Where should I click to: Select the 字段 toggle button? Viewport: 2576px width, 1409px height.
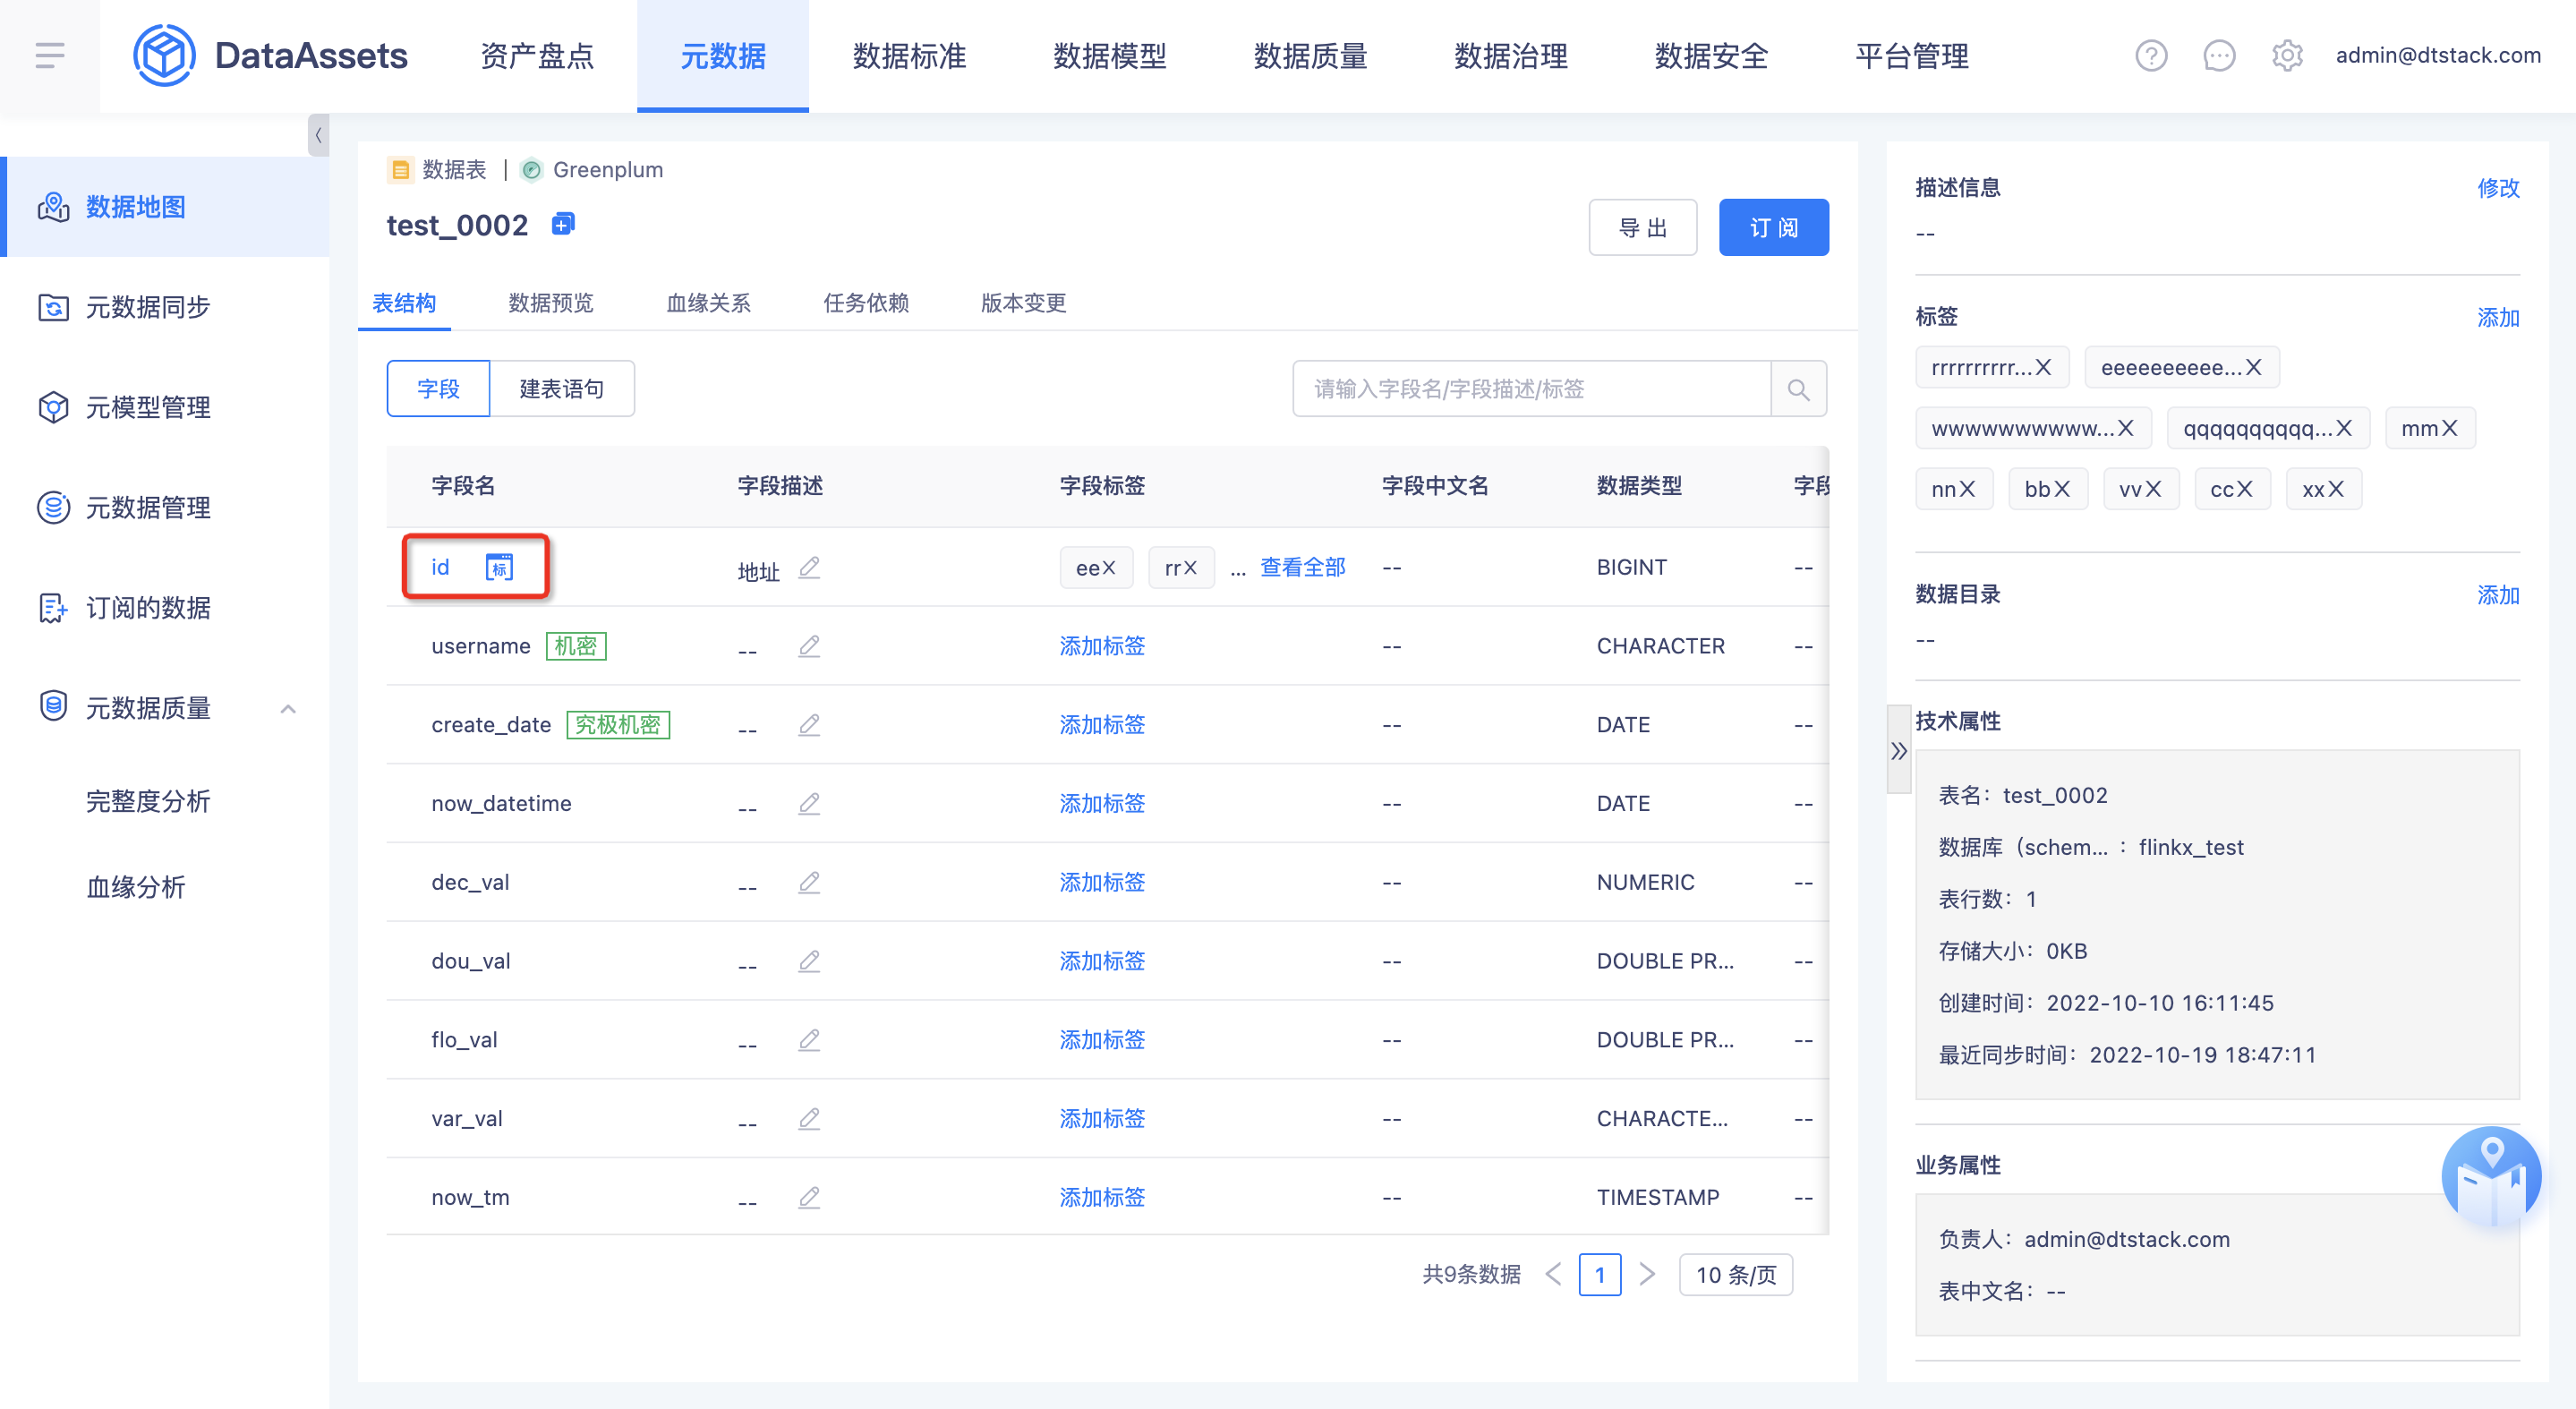tap(438, 389)
